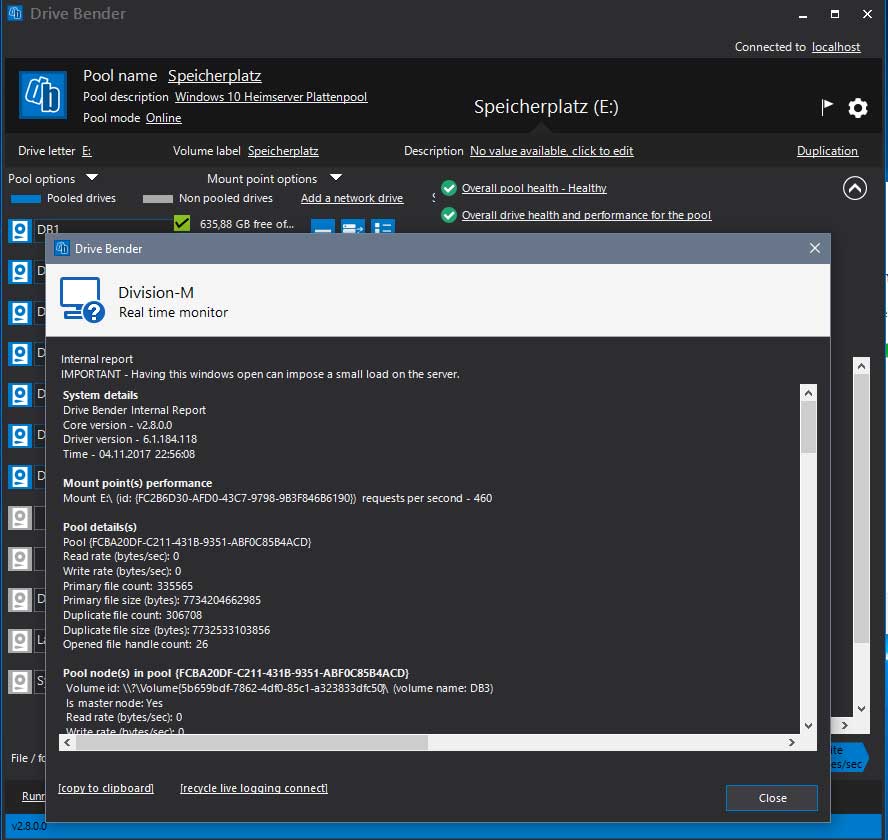This screenshot has height=840, width=888.
Task: Click the report's horizontal scrollbar left arrow
Action: 67,743
